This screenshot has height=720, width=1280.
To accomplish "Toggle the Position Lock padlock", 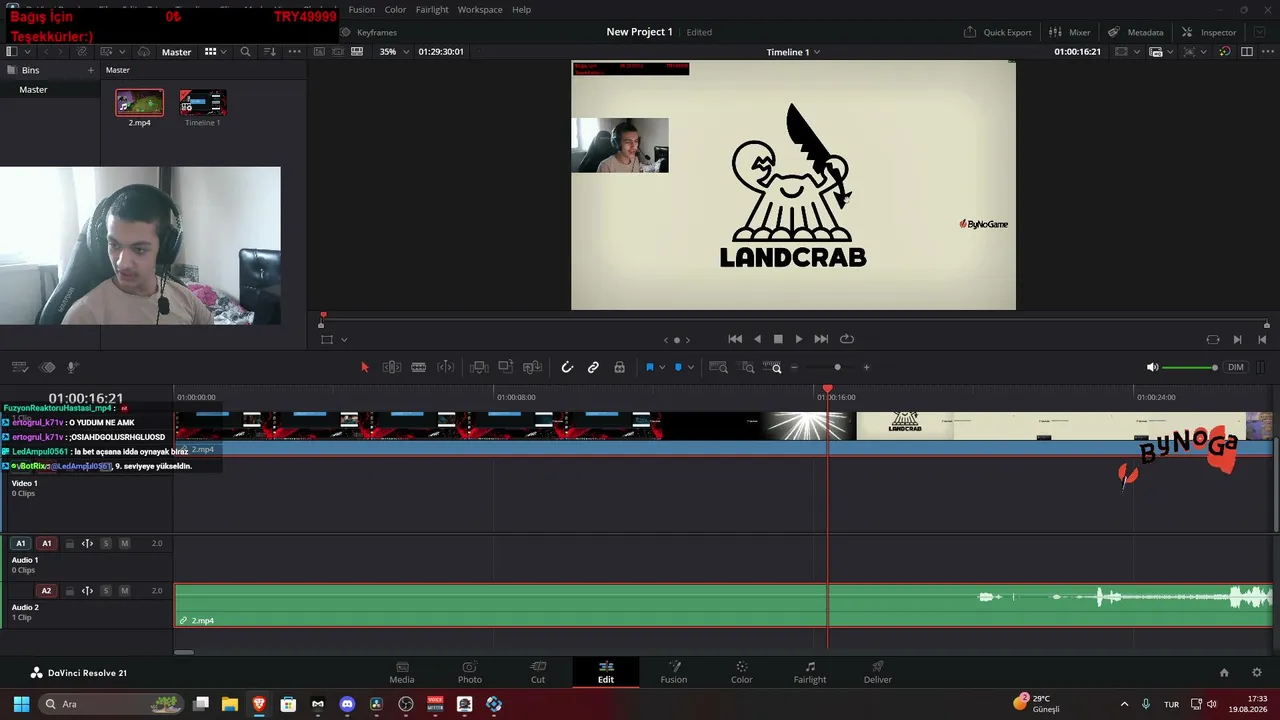I will point(619,367).
